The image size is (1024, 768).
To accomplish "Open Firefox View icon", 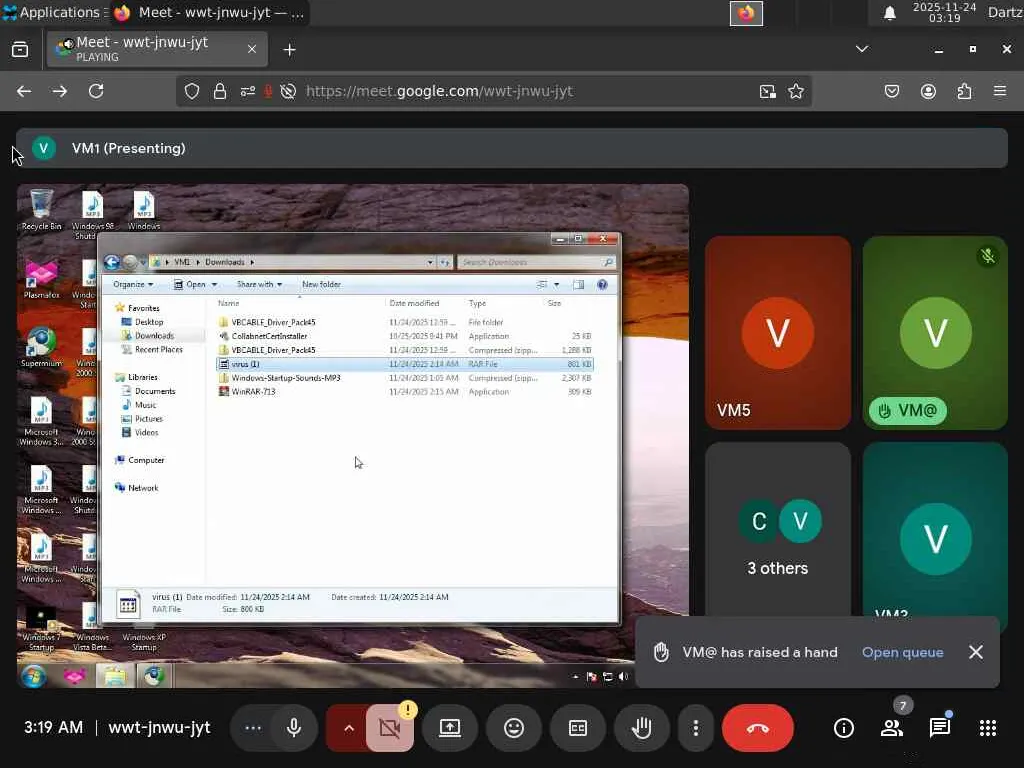I will point(20,49).
